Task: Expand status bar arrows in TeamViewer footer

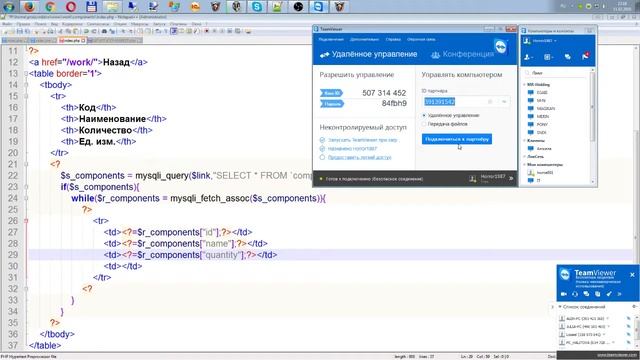Action: tap(511, 178)
